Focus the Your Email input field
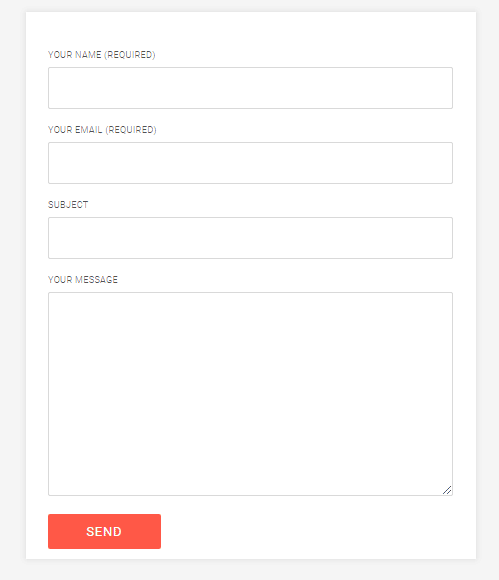Screen dimensions: 499x580 coord(250,163)
